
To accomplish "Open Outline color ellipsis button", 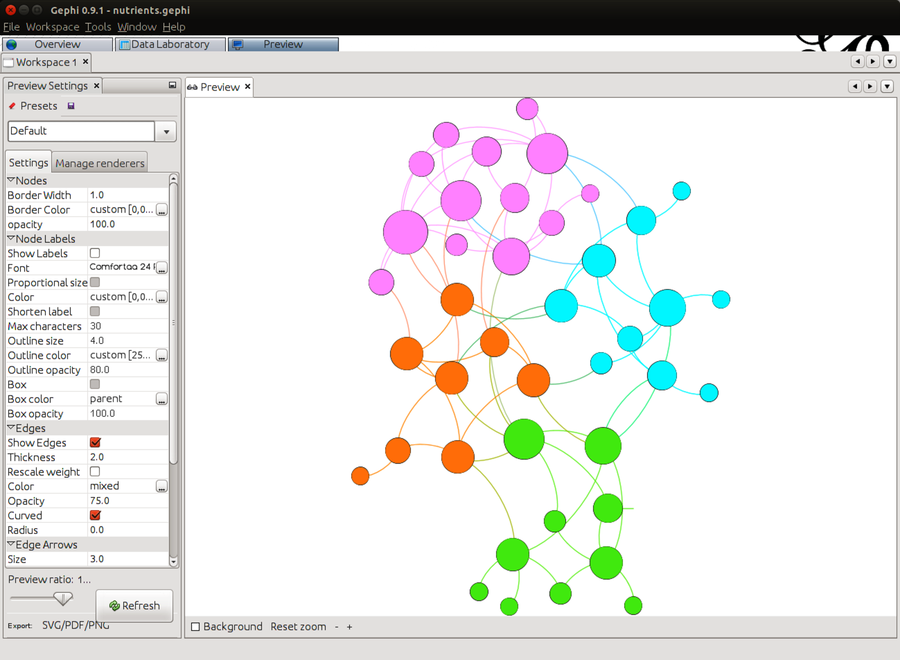I will (162, 356).
